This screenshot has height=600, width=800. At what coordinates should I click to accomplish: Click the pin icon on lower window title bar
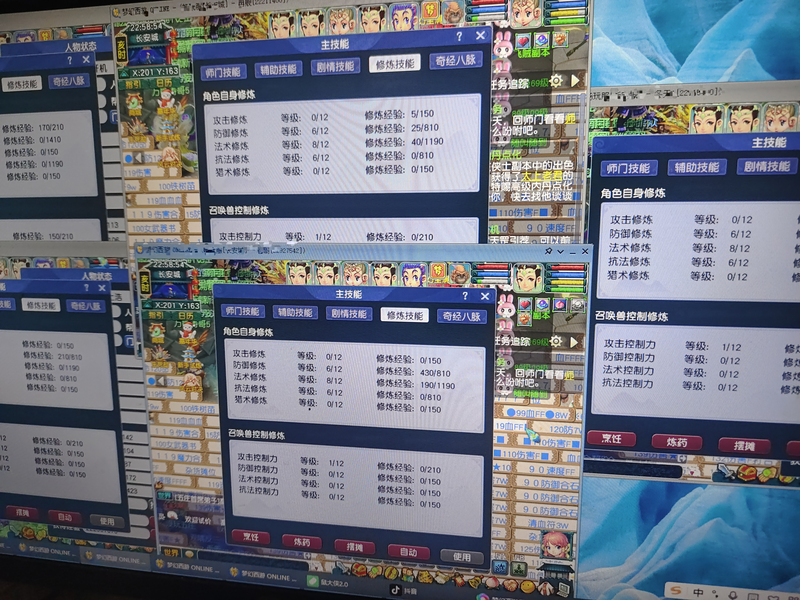click(548, 252)
